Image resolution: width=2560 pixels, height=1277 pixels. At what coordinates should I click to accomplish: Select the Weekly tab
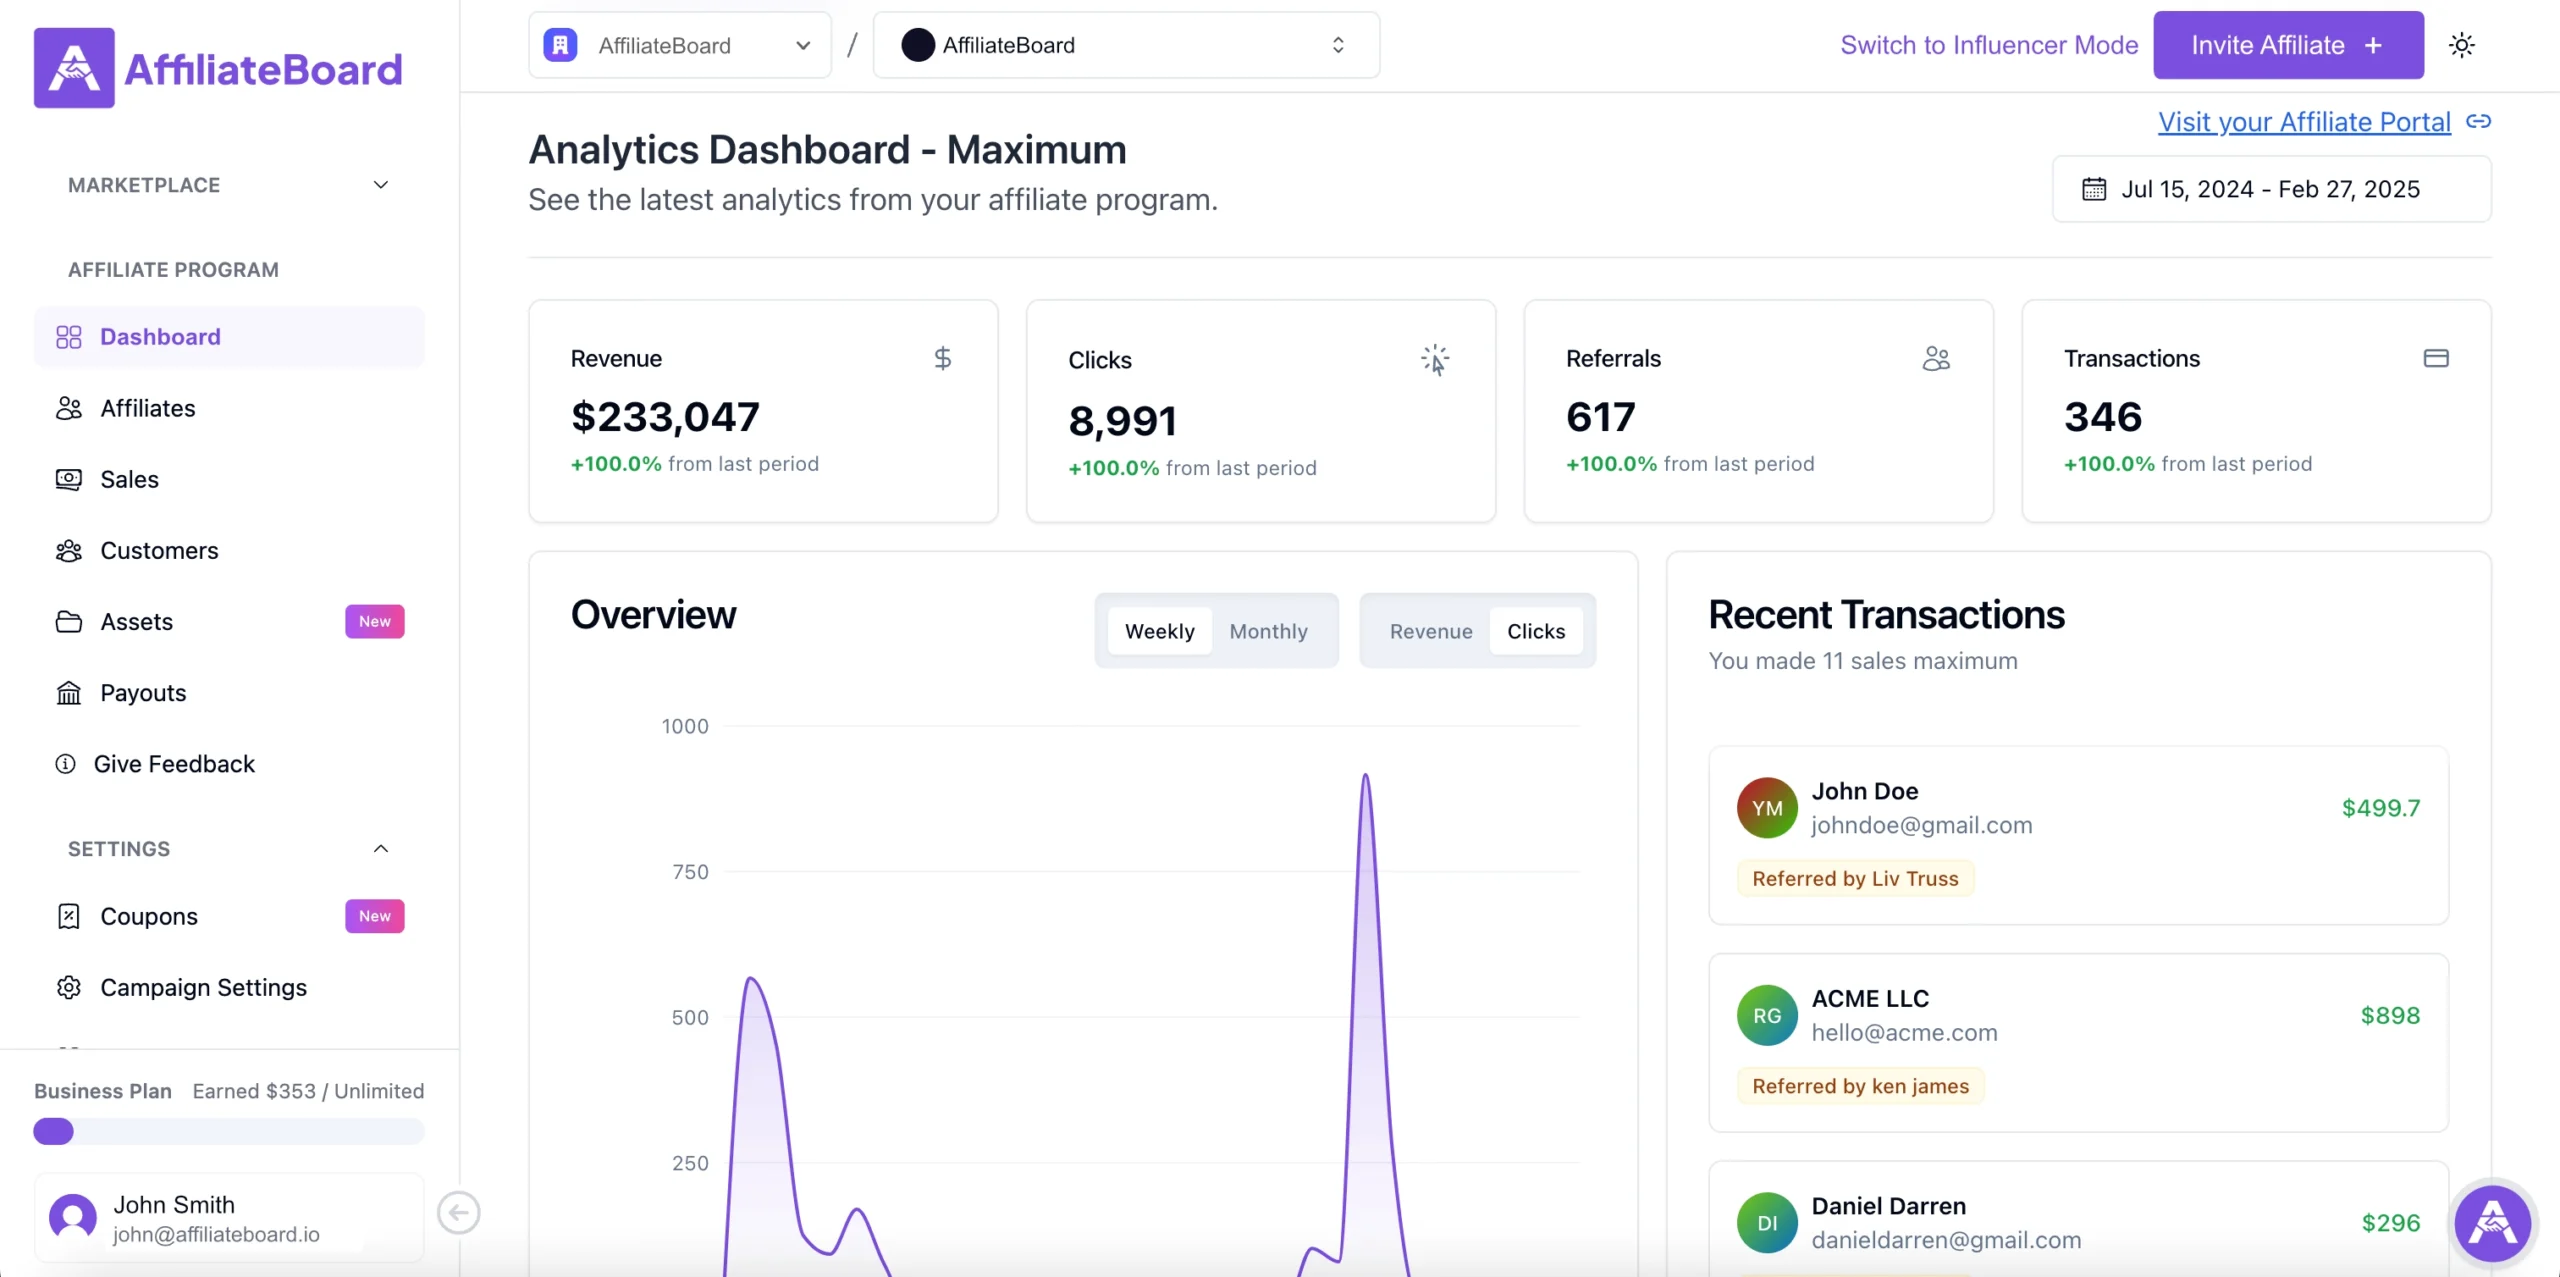pos(1160,631)
